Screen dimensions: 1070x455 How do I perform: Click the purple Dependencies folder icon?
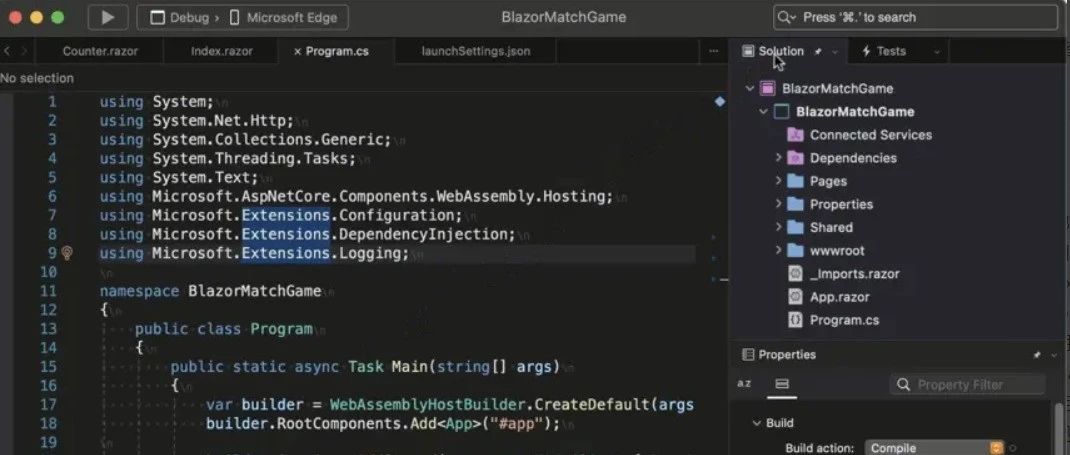(795, 158)
